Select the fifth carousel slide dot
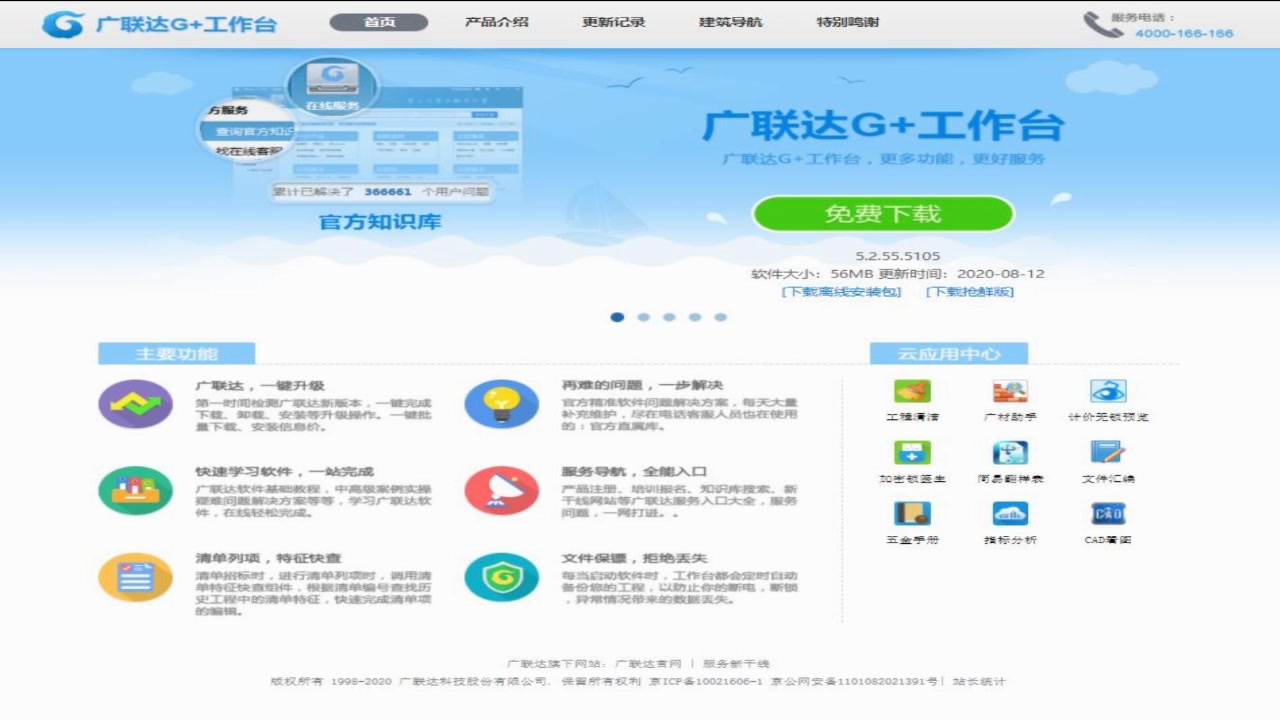1280x720 pixels. click(721, 317)
